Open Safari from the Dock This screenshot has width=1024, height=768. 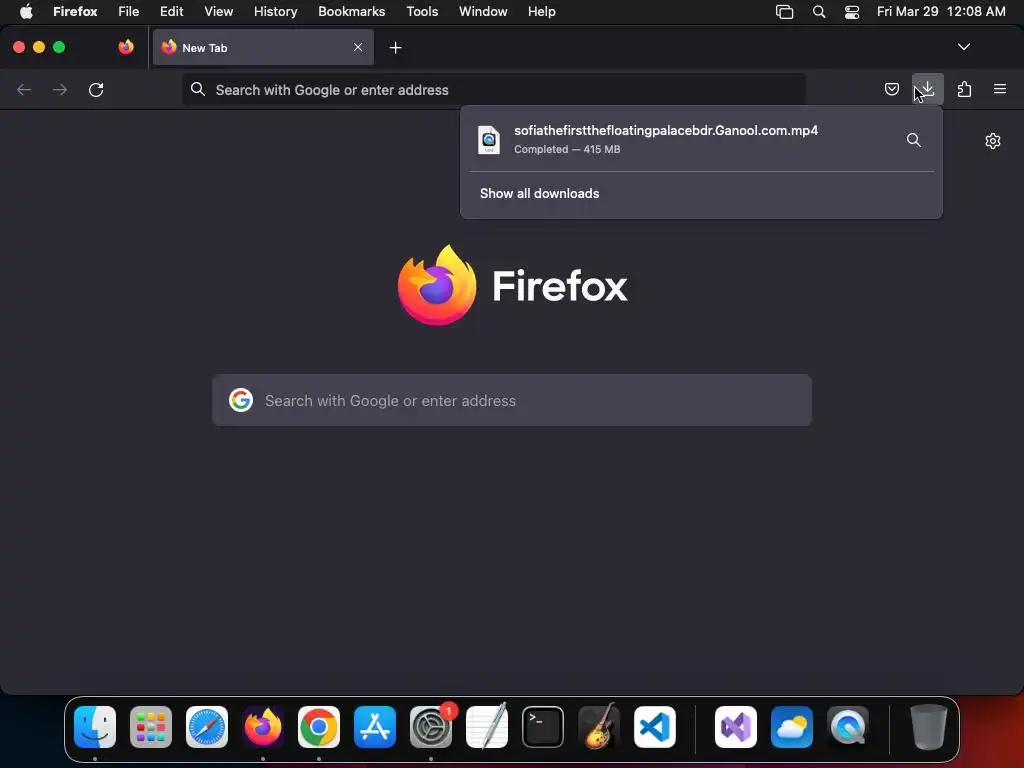tap(207, 726)
